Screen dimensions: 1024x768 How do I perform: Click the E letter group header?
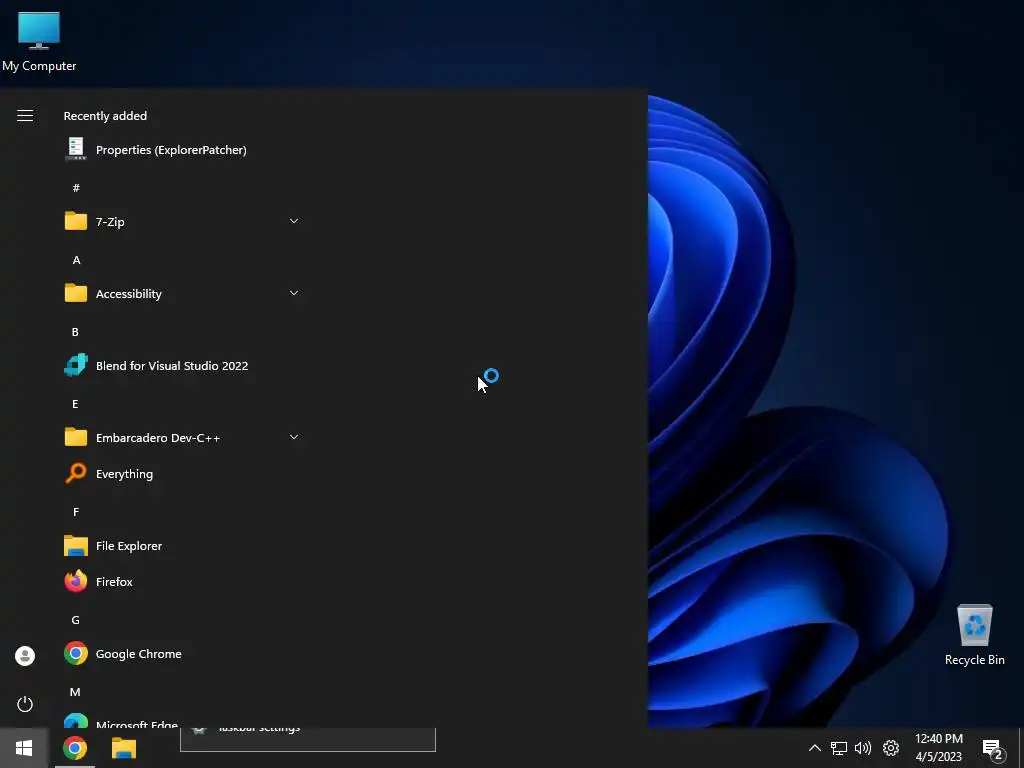point(75,404)
